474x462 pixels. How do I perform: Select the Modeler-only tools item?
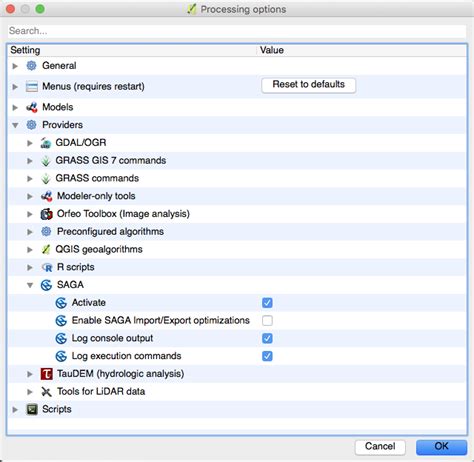pyautogui.click(x=96, y=196)
